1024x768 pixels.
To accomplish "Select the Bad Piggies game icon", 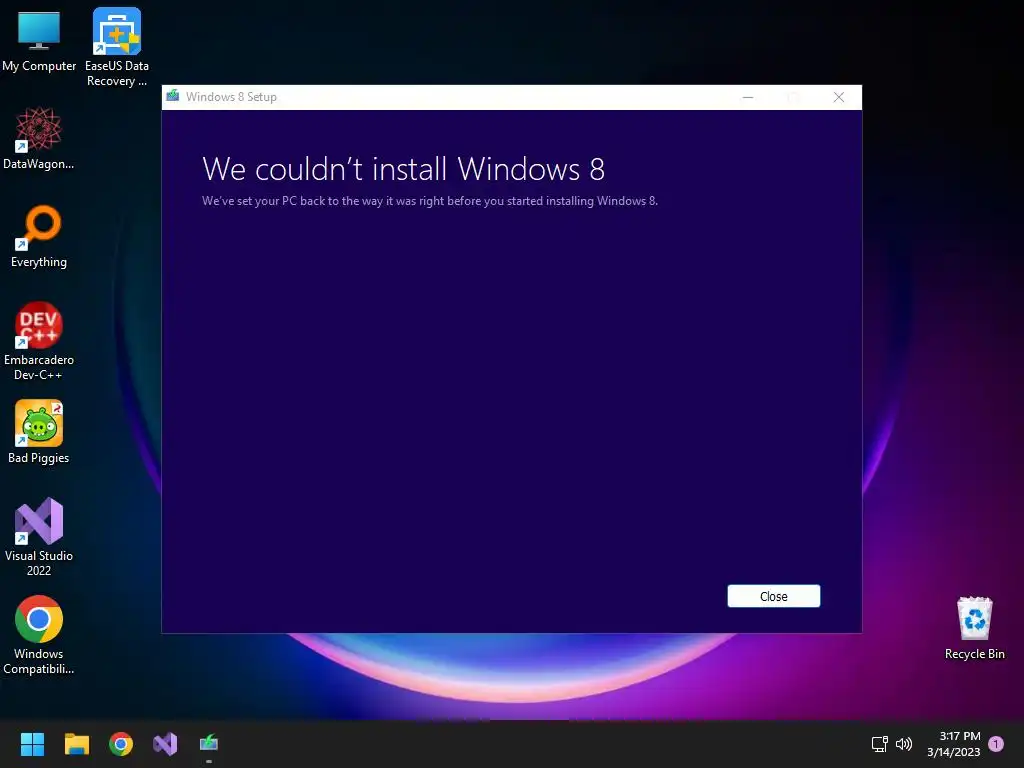I will coord(39,432).
